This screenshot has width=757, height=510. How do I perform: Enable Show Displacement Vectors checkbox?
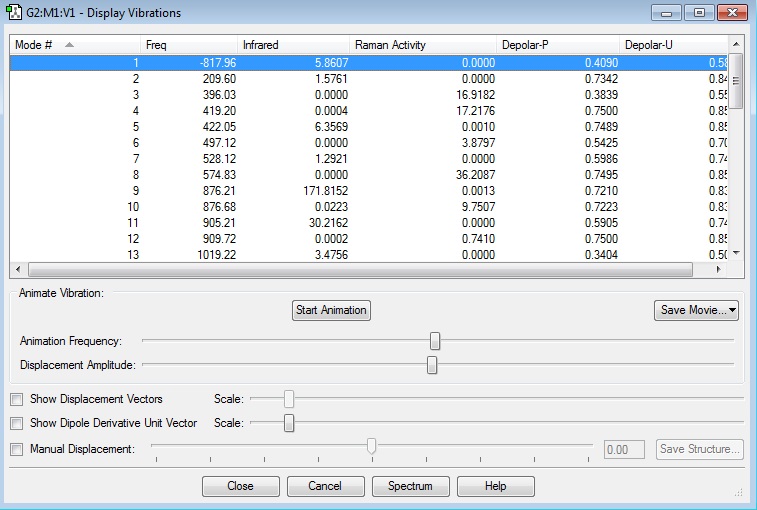tap(17, 399)
